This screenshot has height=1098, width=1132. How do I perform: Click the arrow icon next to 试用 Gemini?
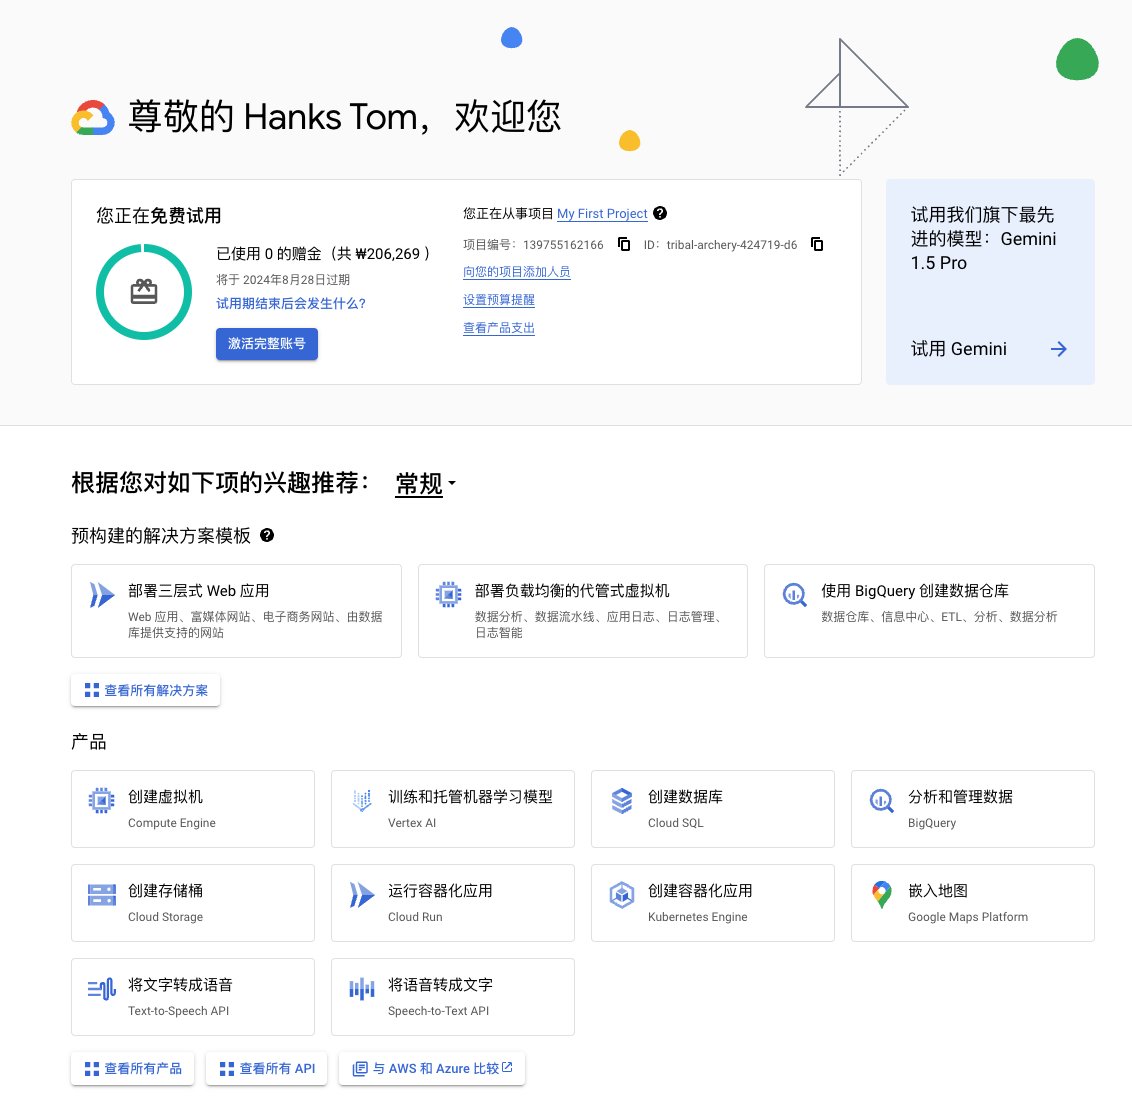click(x=1058, y=349)
